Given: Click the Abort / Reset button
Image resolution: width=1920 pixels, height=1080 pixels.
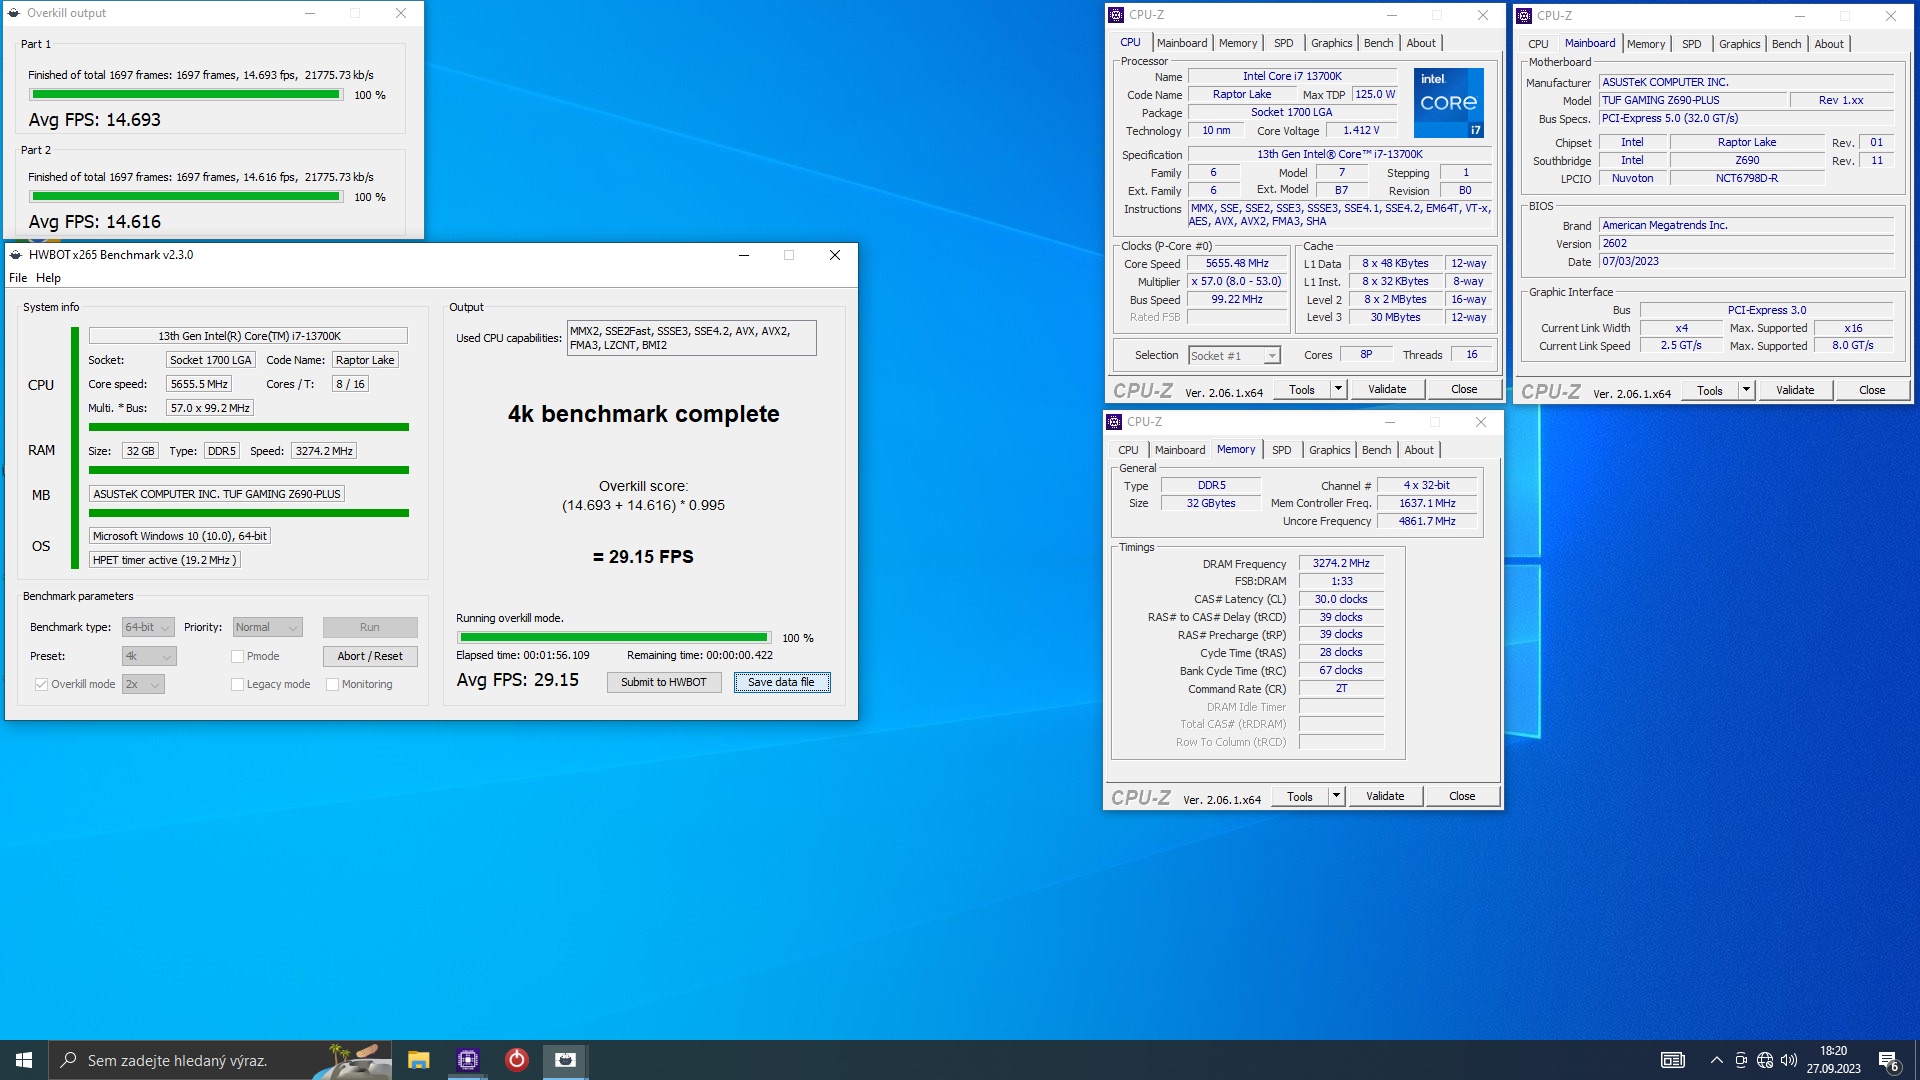Looking at the screenshot, I should click(x=370, y=657).
